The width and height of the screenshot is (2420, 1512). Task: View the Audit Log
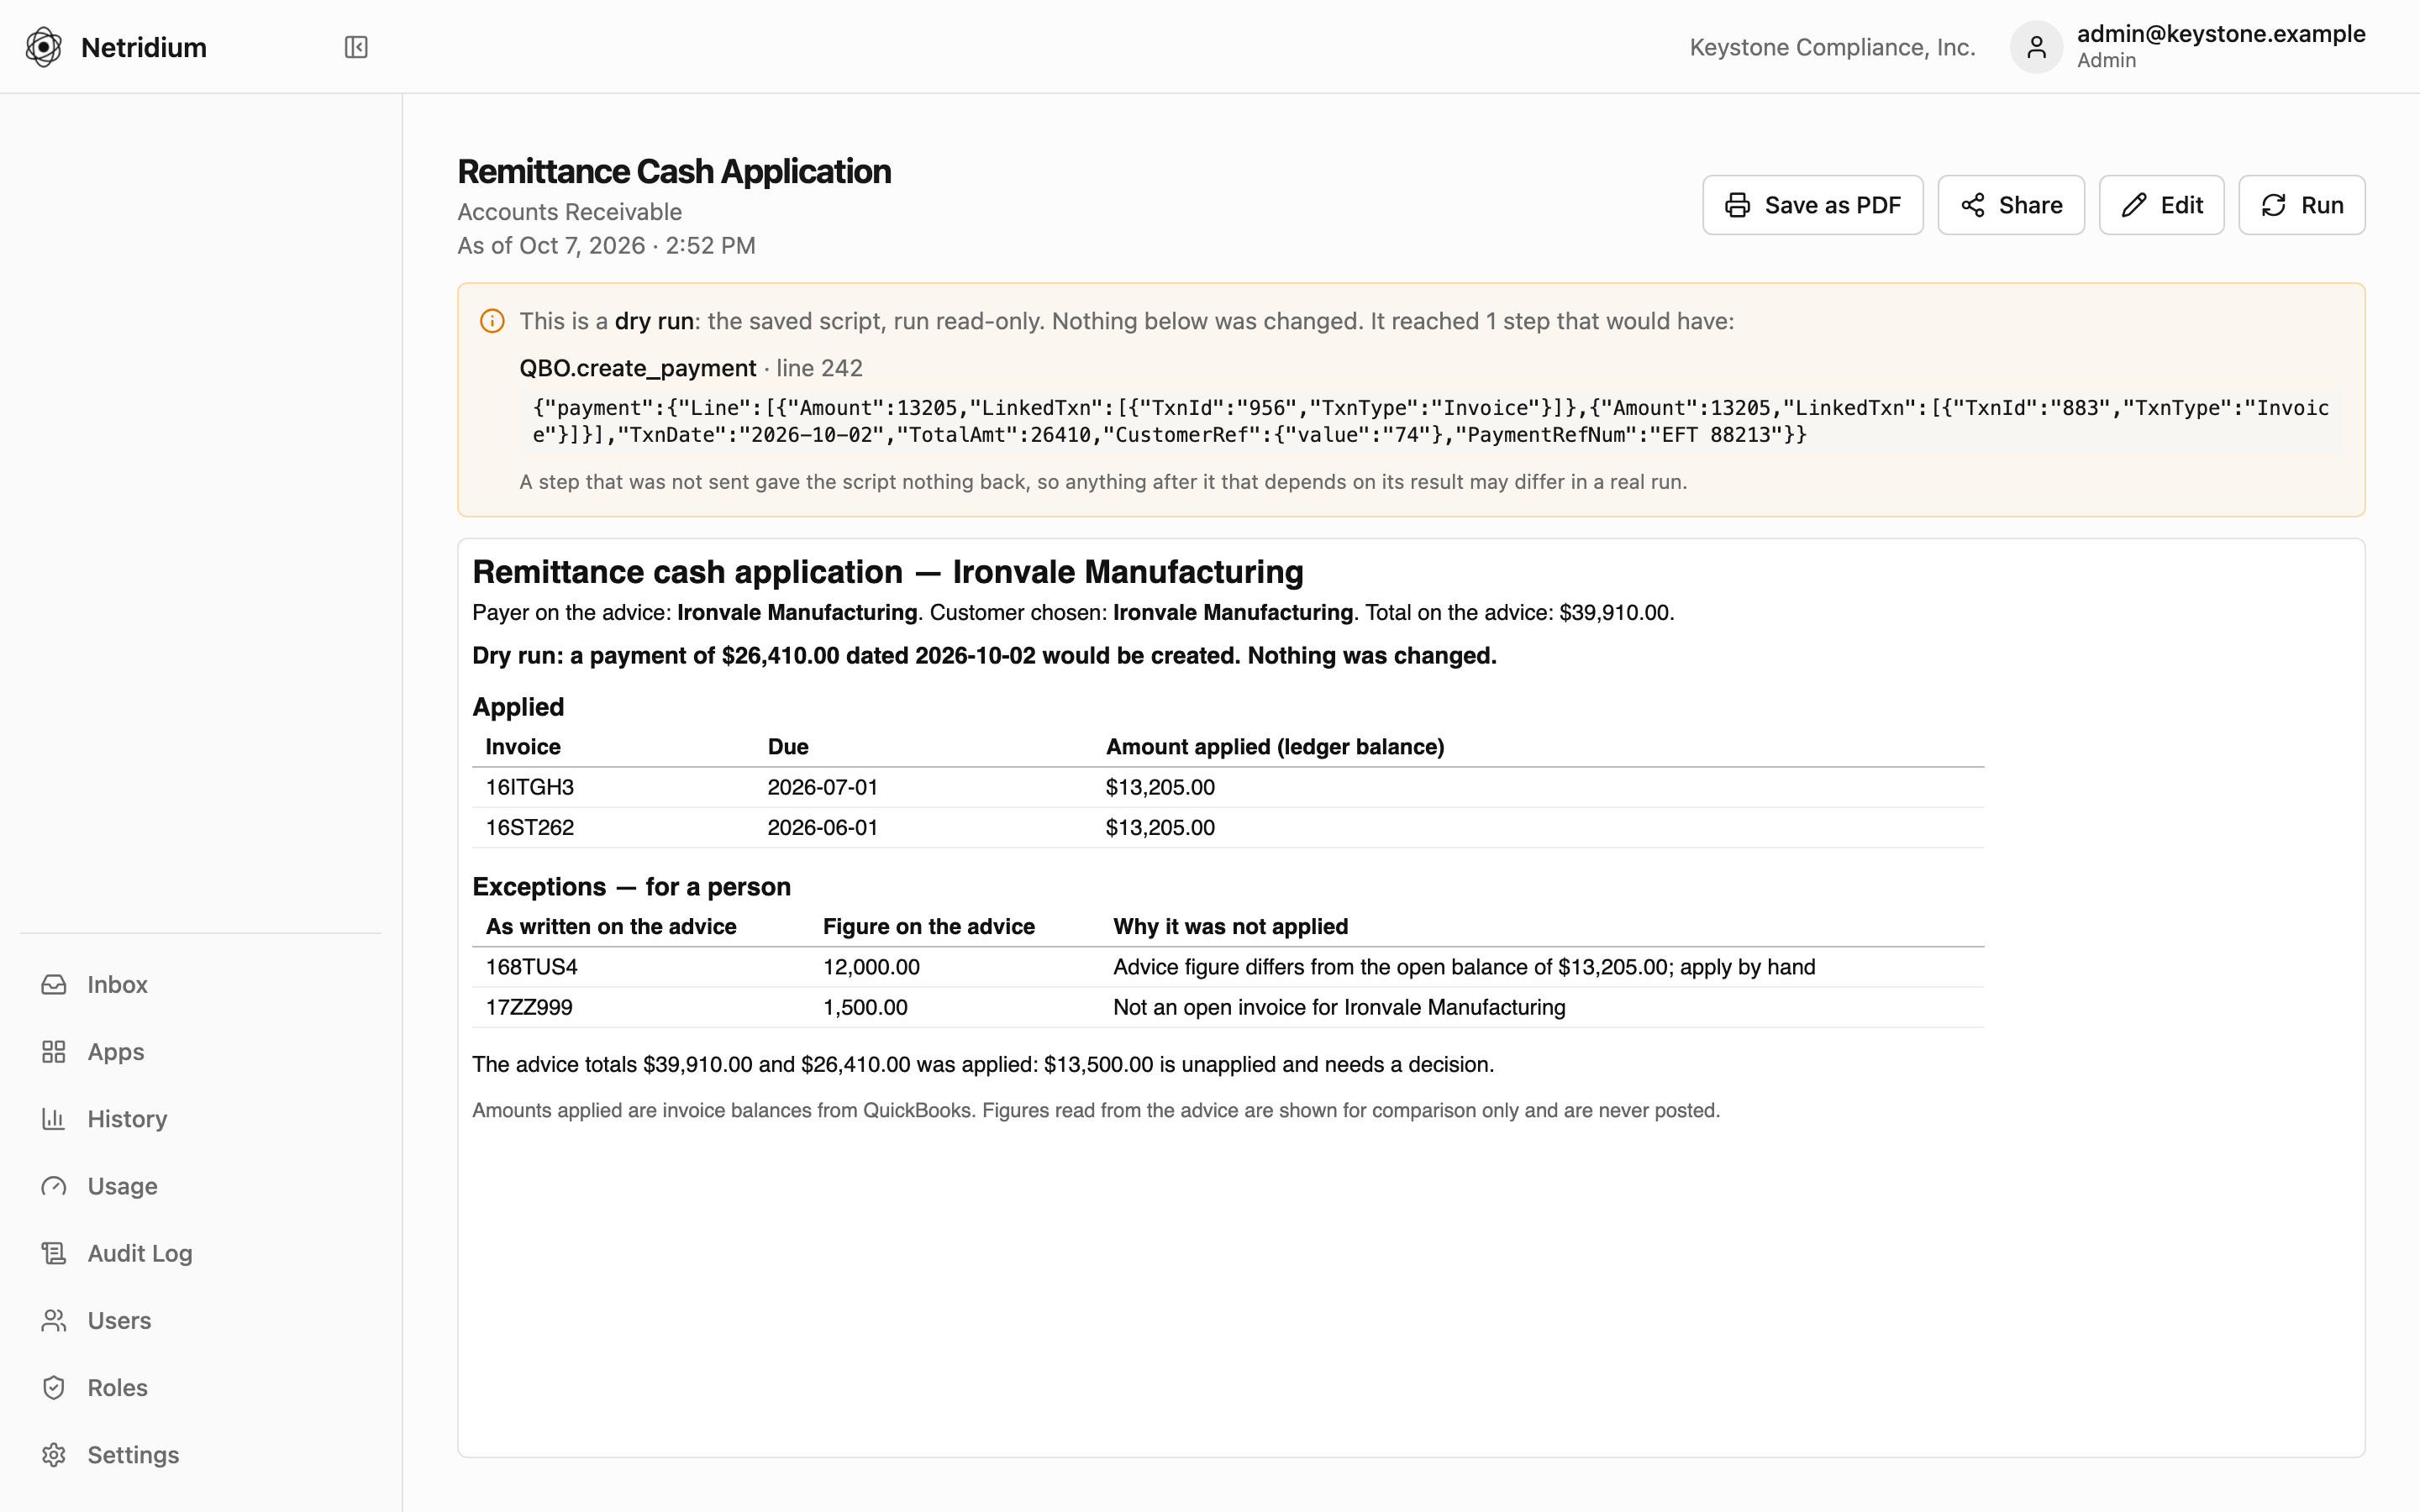tap(201, 1253)
